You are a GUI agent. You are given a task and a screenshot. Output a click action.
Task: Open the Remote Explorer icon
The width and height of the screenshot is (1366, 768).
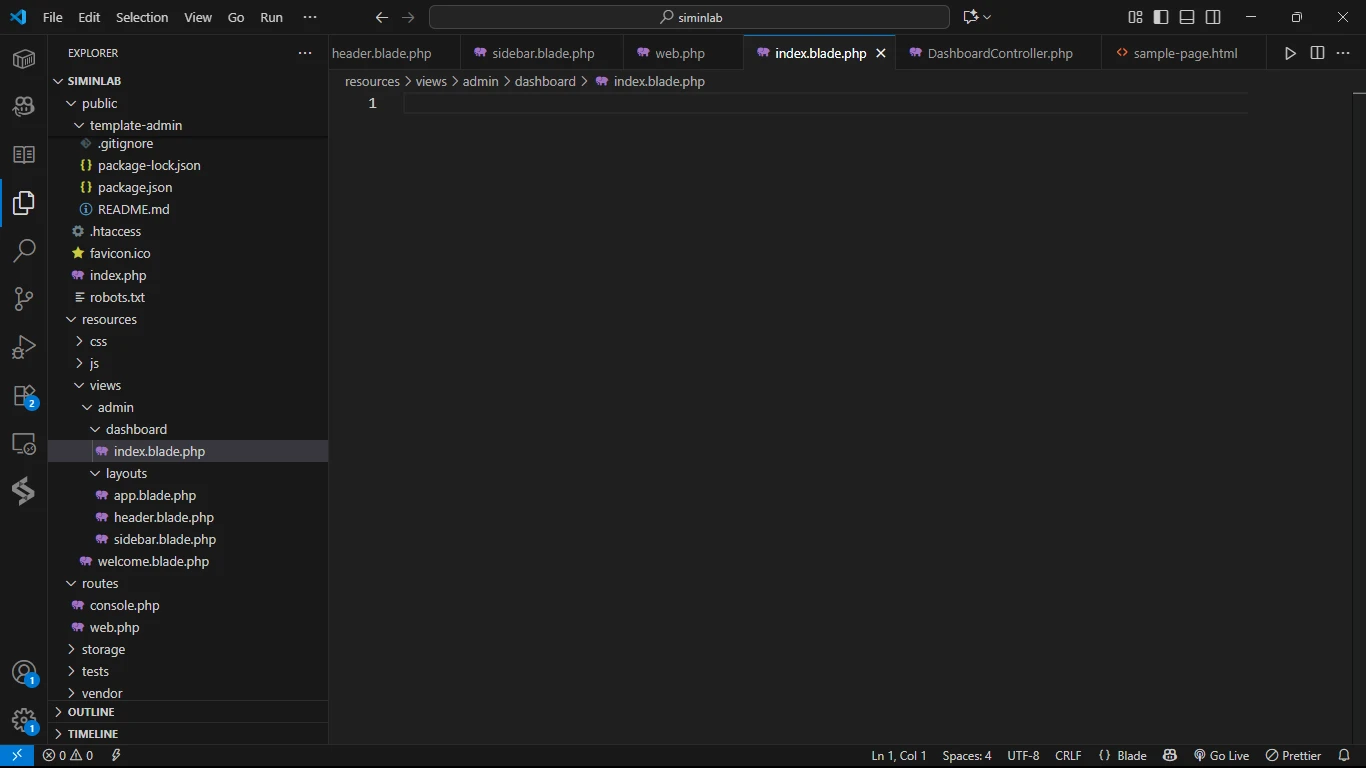[x=24, y=444]
